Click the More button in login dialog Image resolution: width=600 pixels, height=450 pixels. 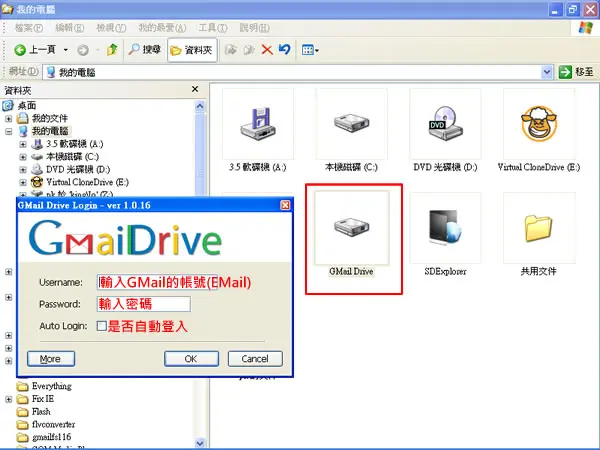pos(51,359)
